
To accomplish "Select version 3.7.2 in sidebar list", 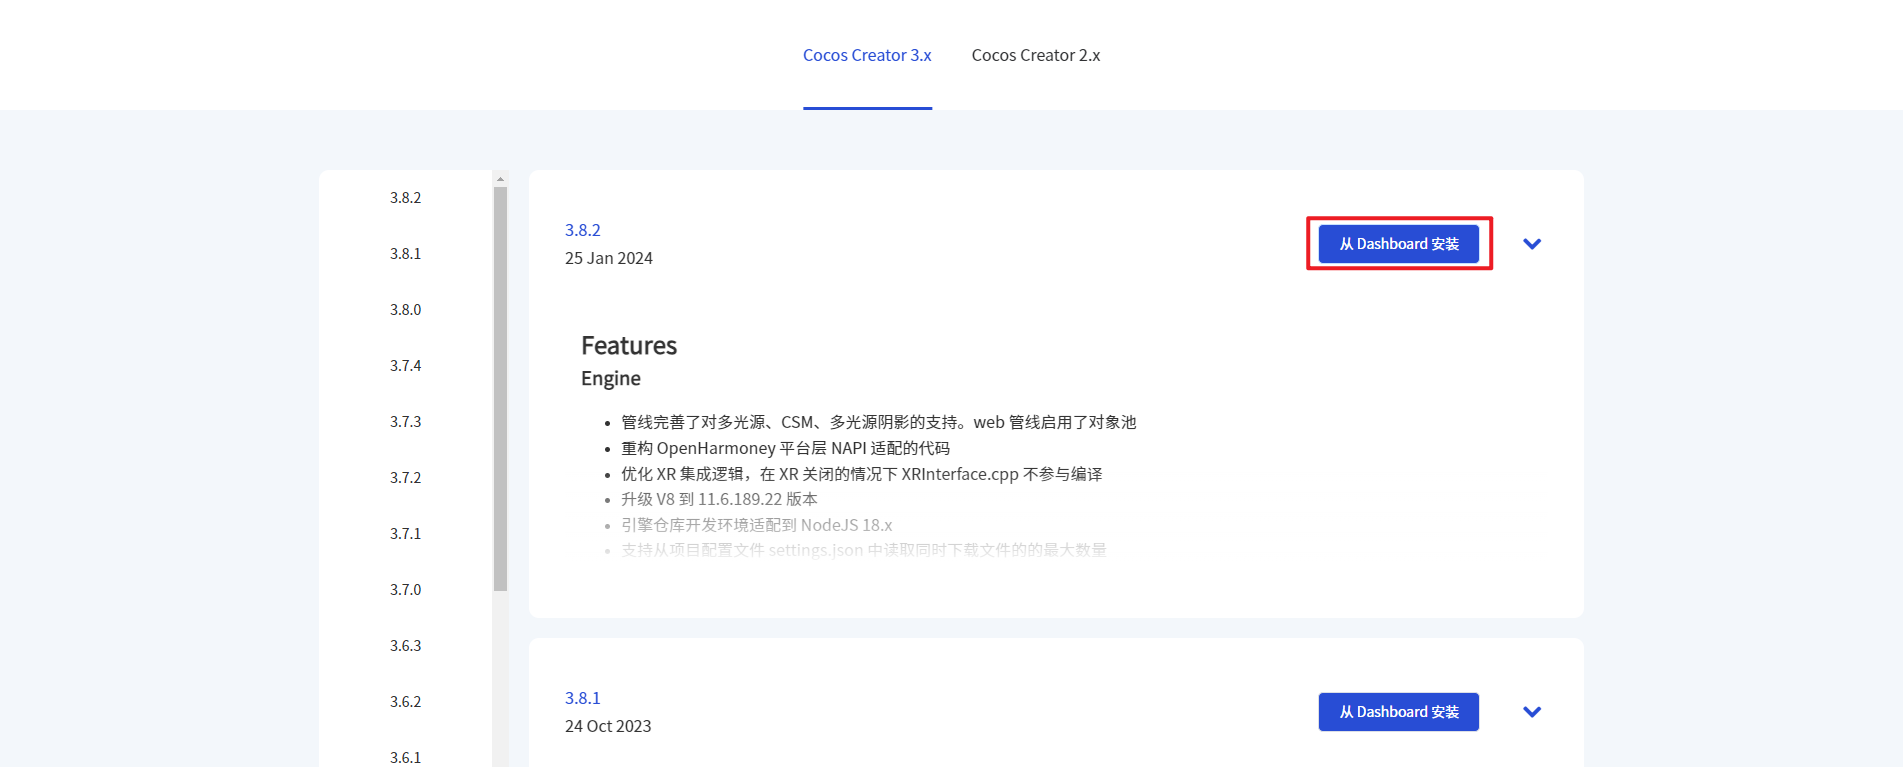I will pos(405,478).
